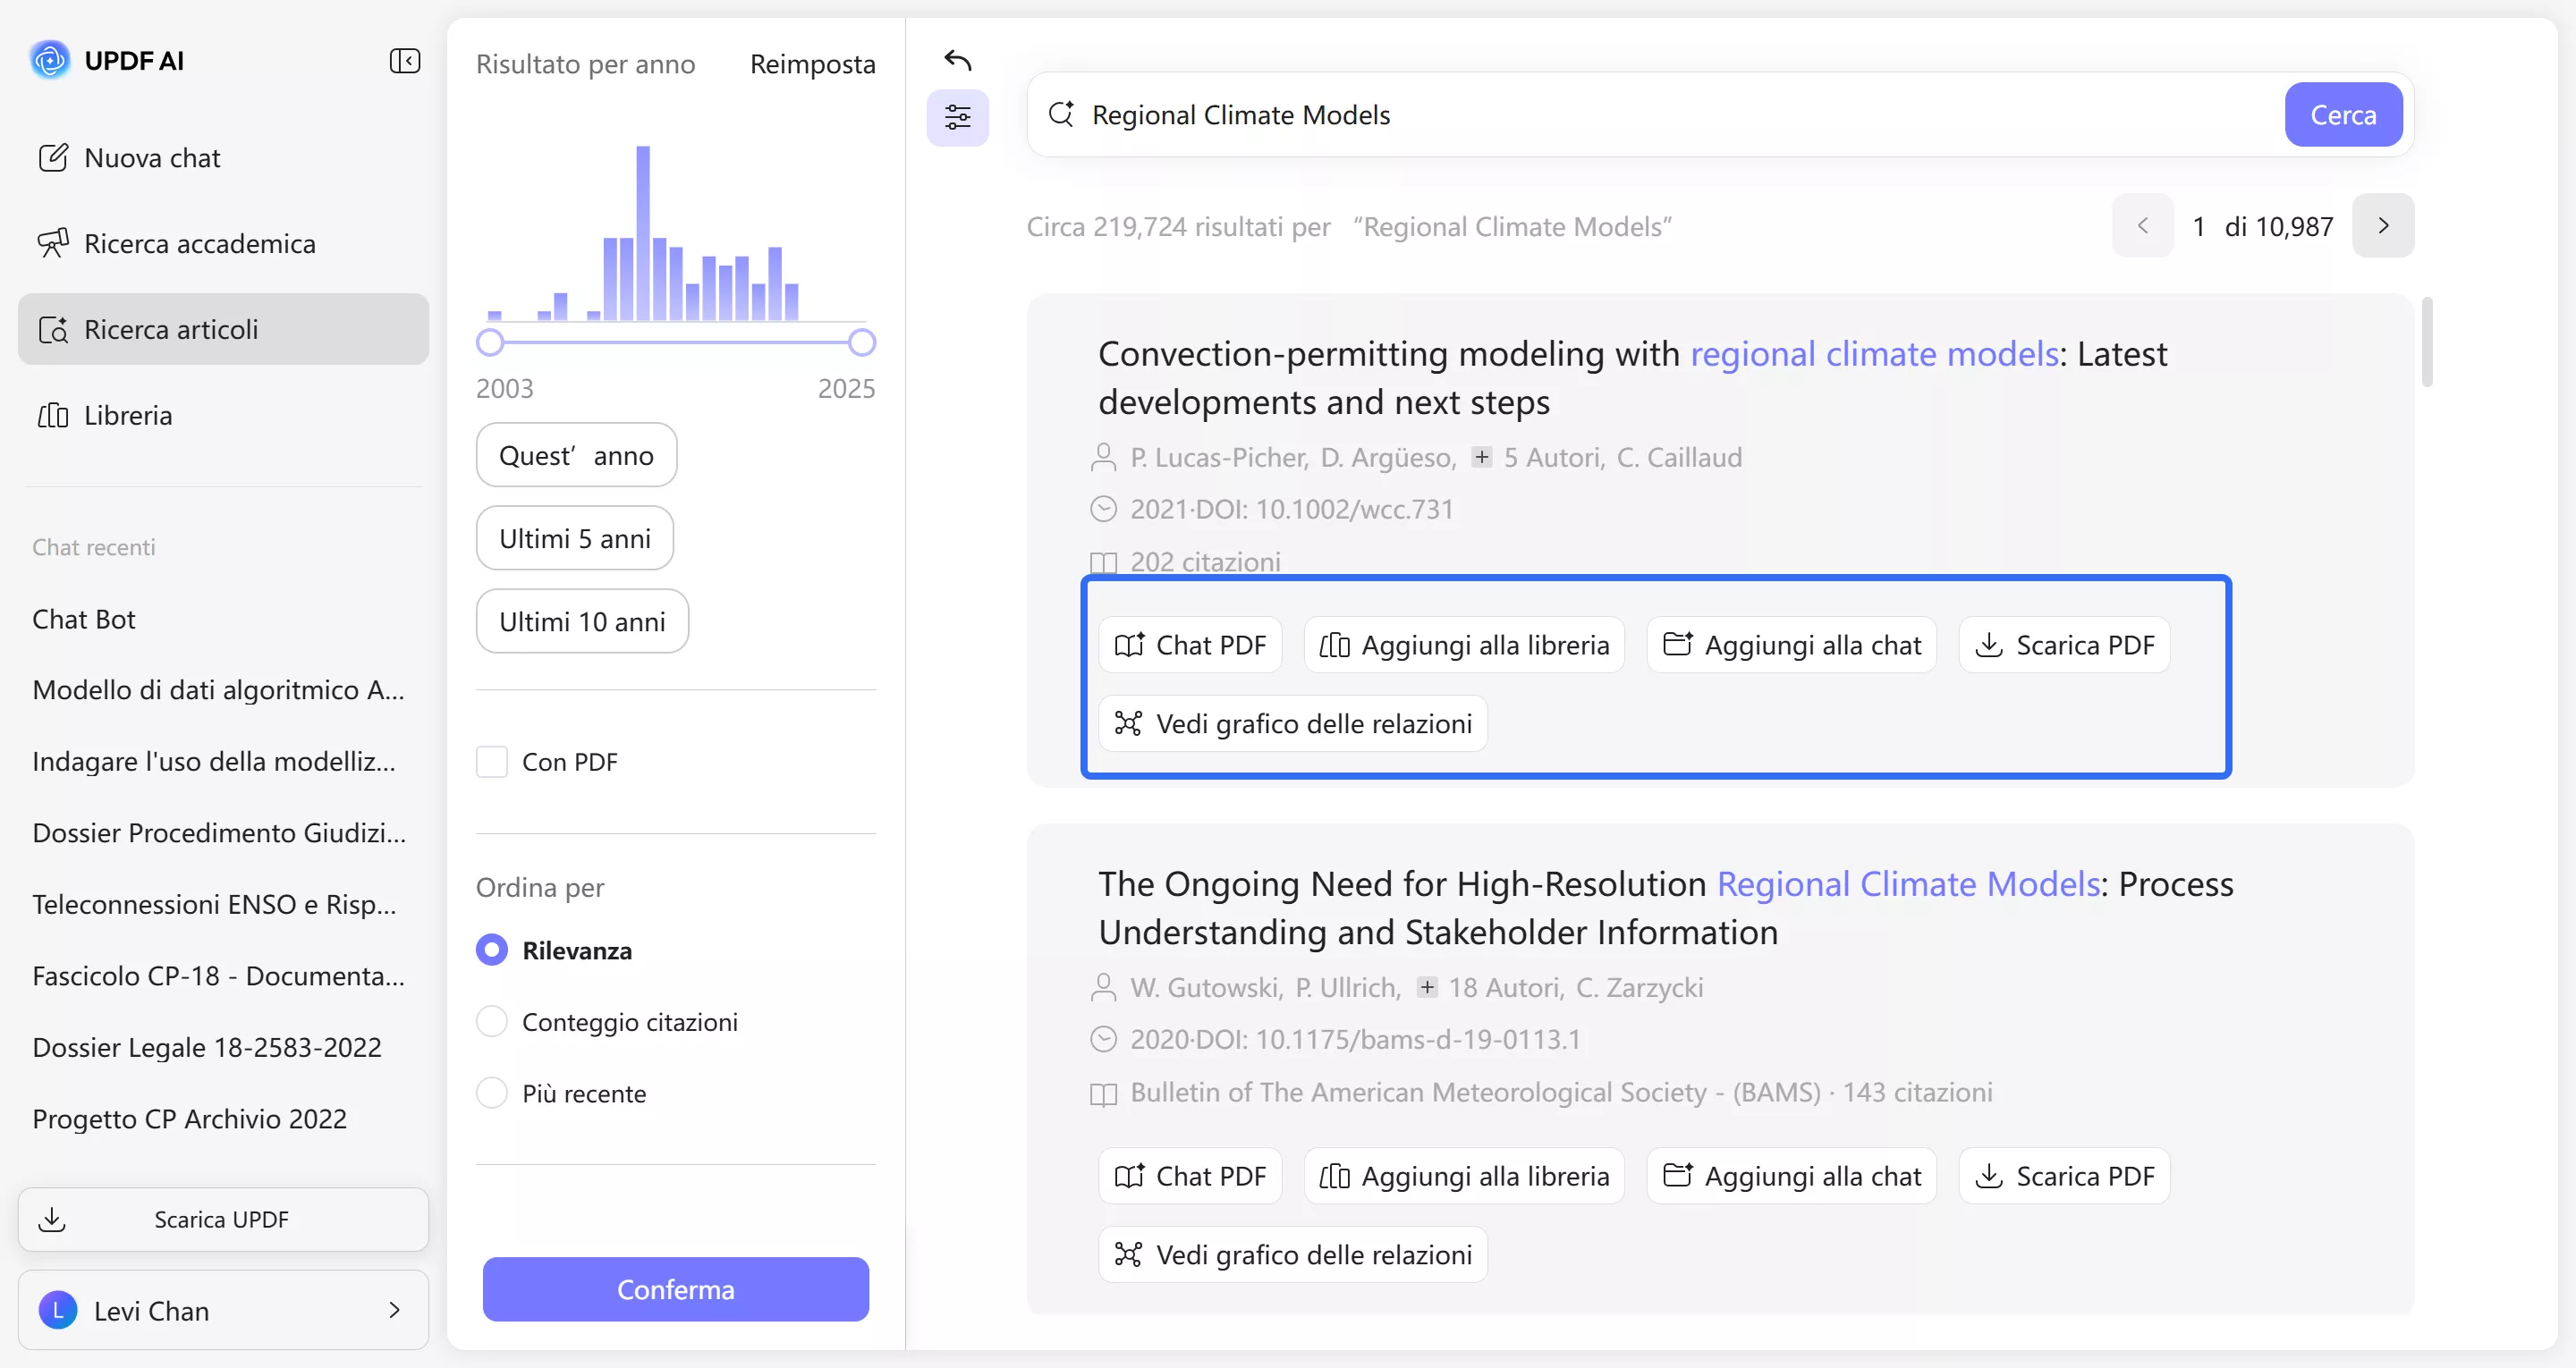Enable the Con PDF checkbox
The width and height of the screenshot is (2576, 1368).
point(491,762)
